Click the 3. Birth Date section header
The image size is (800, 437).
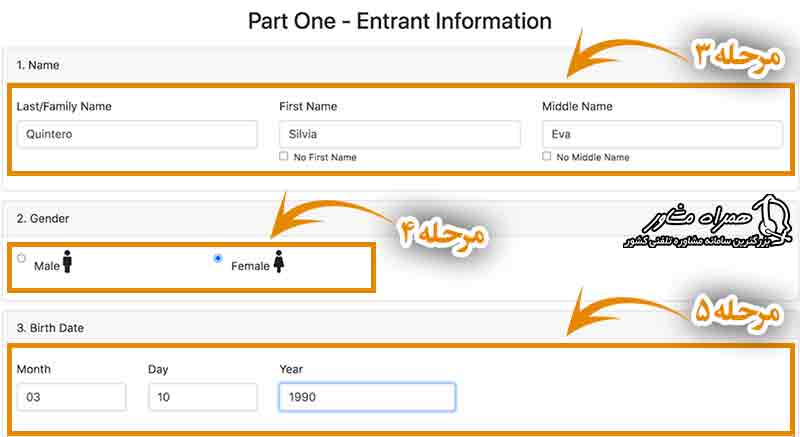51,328
